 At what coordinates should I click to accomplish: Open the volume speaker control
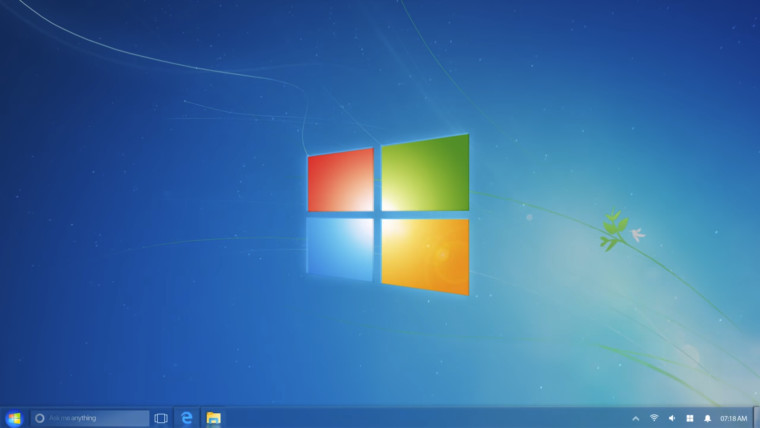click(672, 418)
